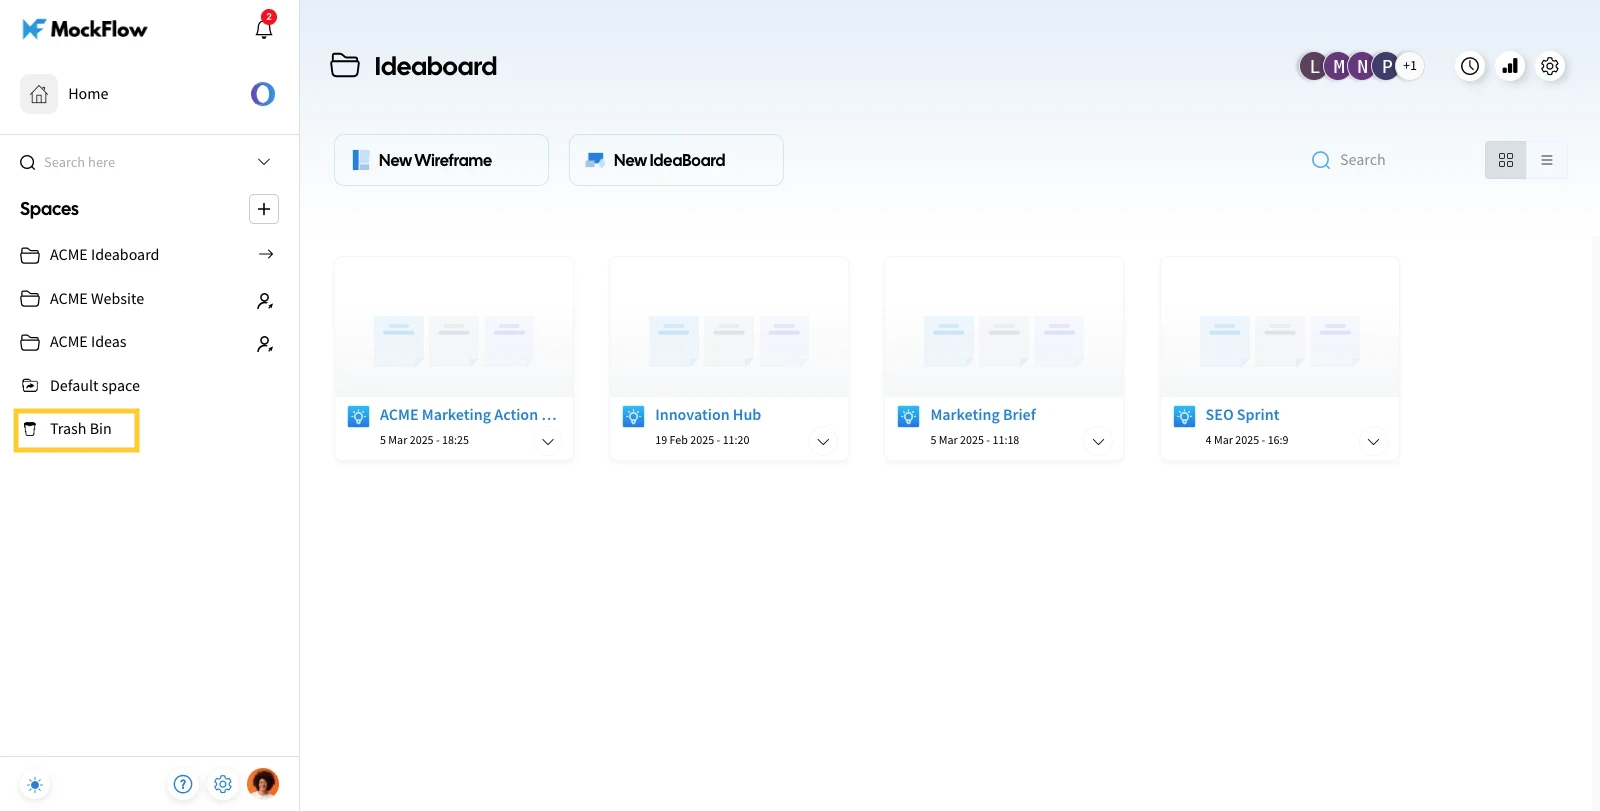Open history clock icon
Screen dimensions: 1600x811
click(1470, 66)
